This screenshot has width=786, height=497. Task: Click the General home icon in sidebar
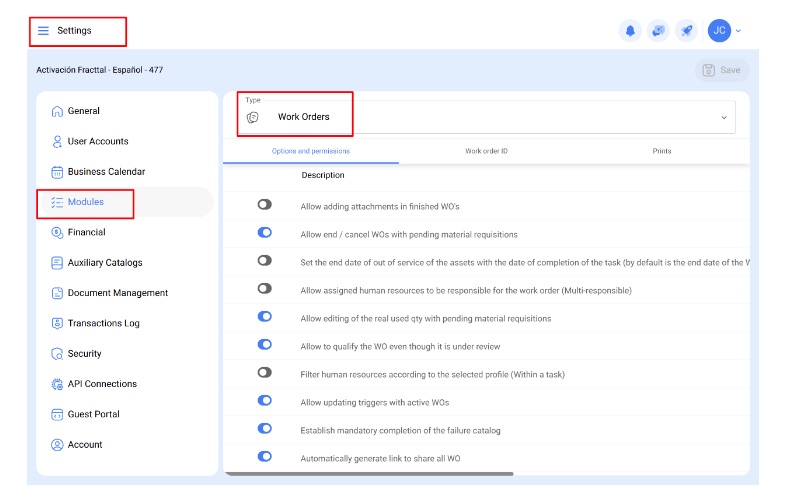tap(57, 111)
